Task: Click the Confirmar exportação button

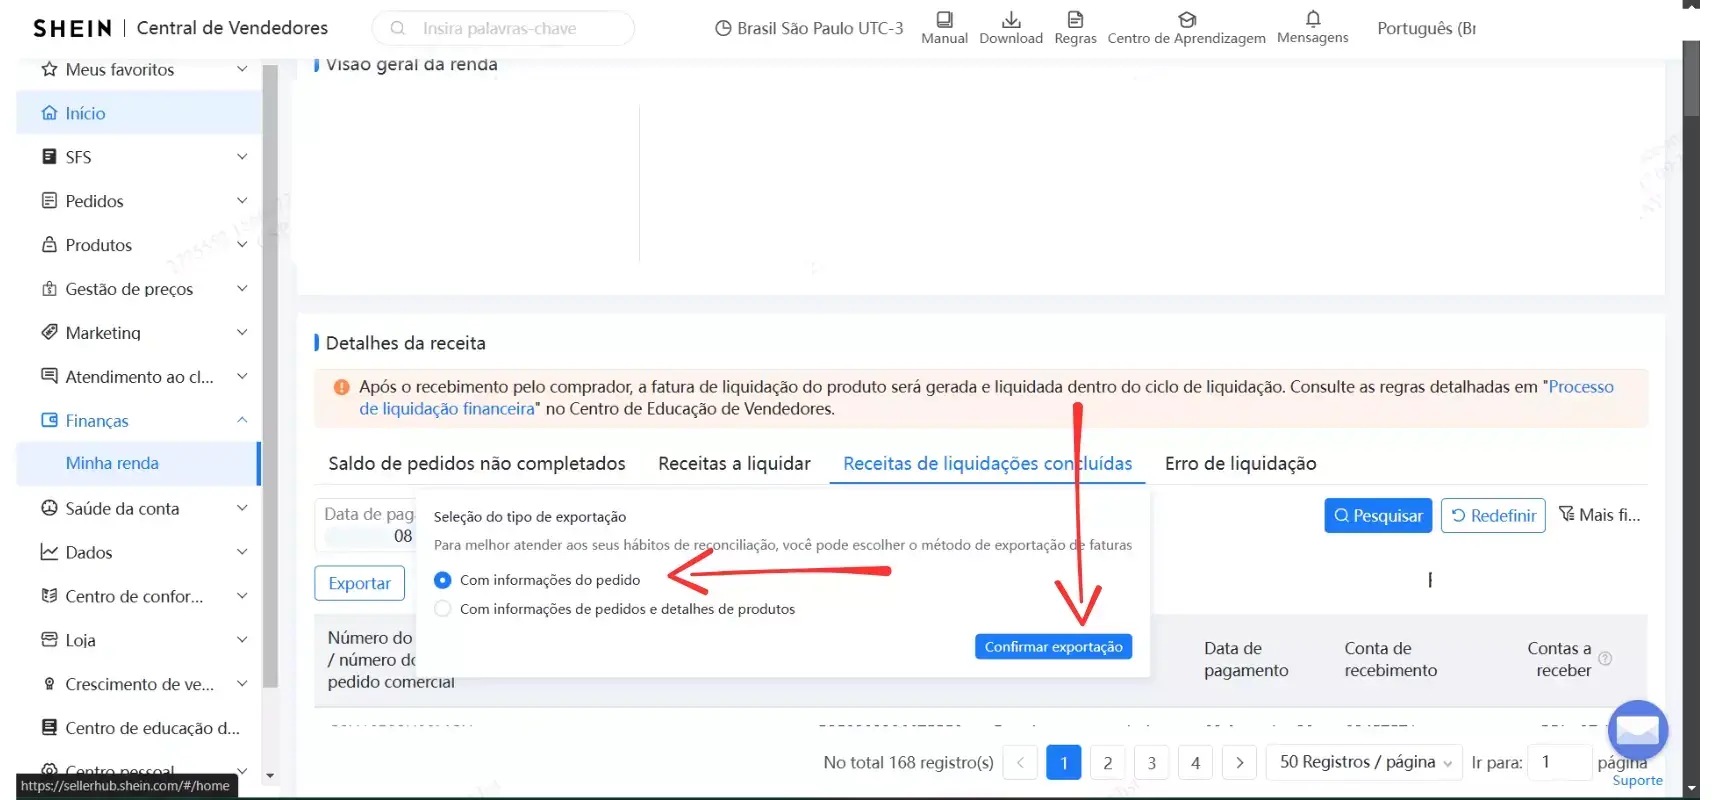Action: click(x=1053, y=647)
